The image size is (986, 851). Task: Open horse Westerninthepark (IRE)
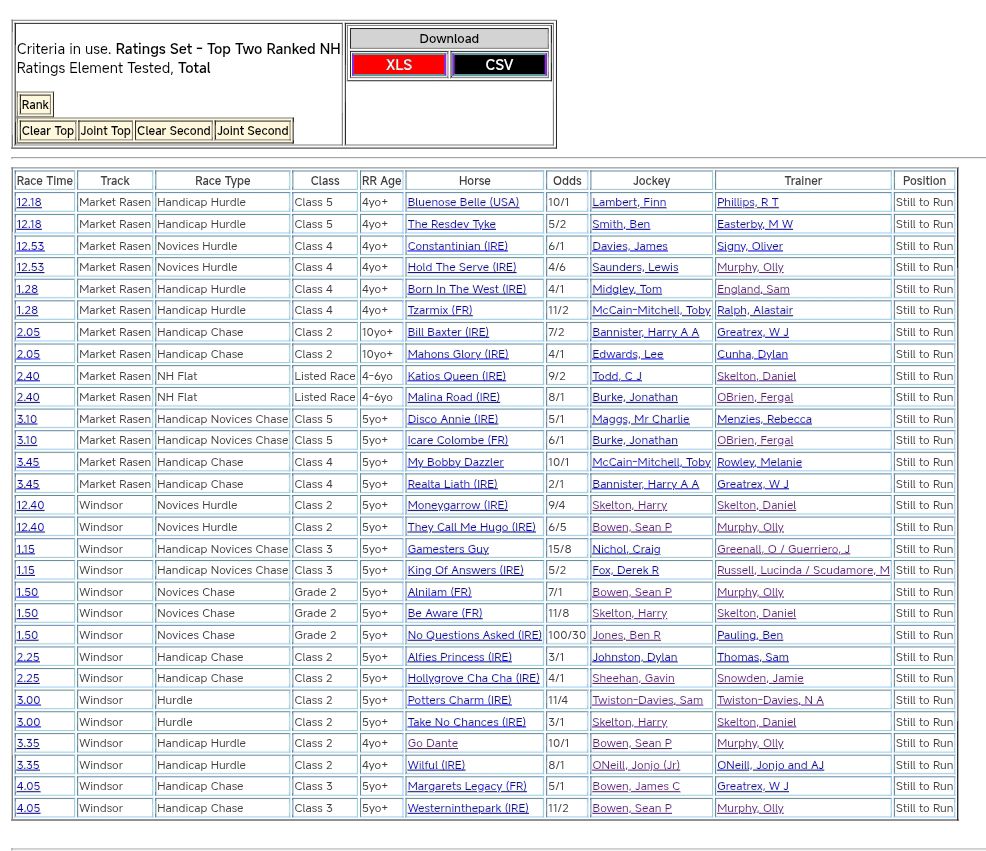468,808
